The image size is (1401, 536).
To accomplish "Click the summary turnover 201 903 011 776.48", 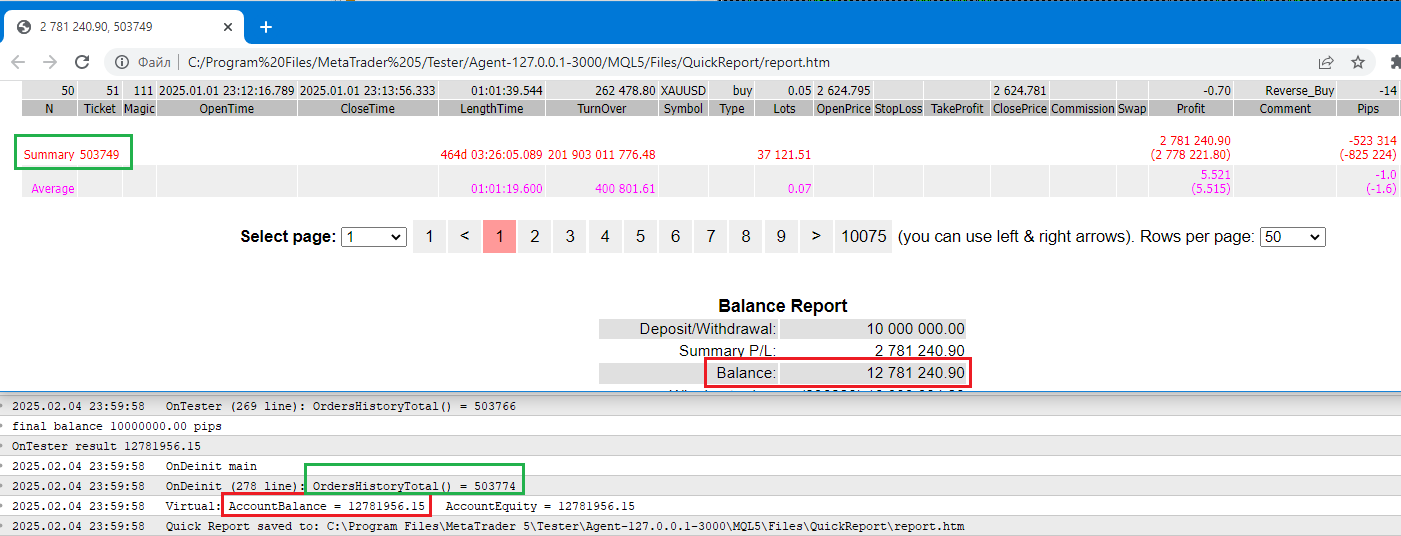I will 601,154.
